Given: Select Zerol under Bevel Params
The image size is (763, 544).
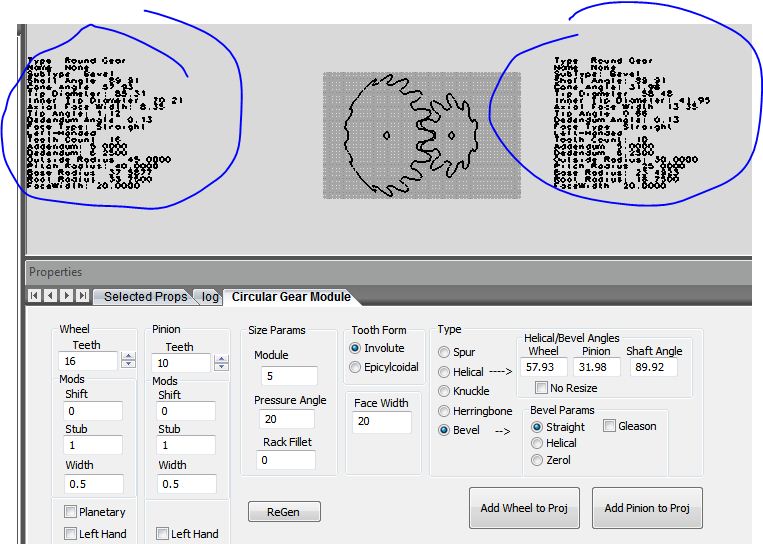Looking at the screenshot, I should click(537, 460).
